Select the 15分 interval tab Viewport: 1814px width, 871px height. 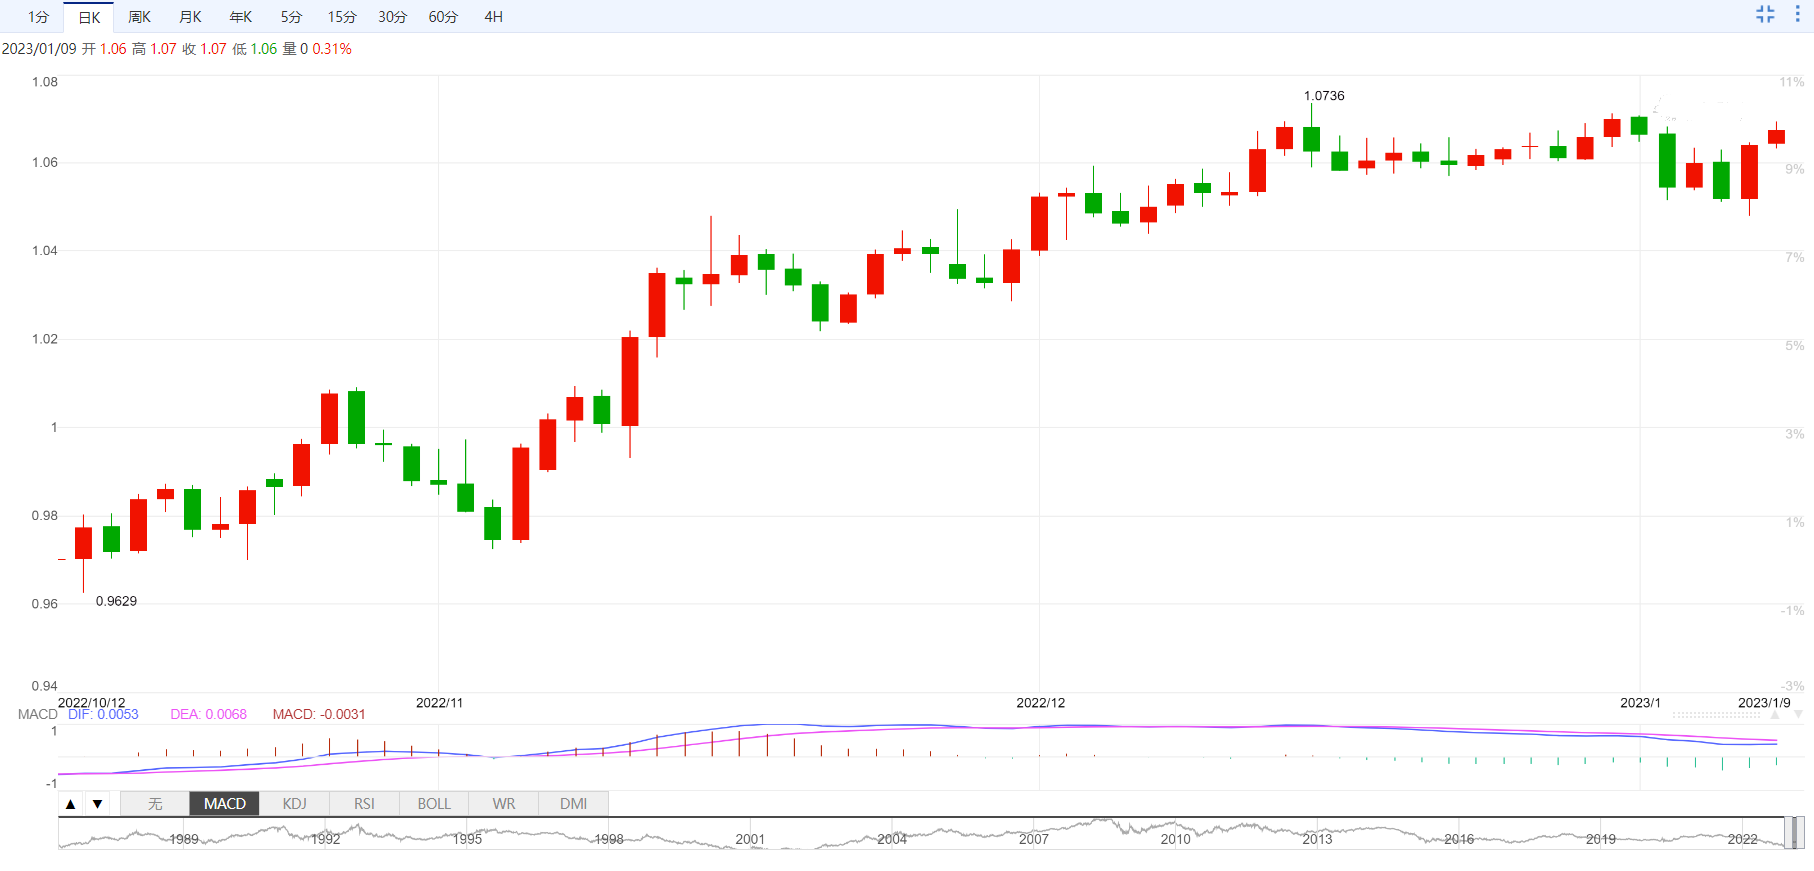[x=342, y=17]
